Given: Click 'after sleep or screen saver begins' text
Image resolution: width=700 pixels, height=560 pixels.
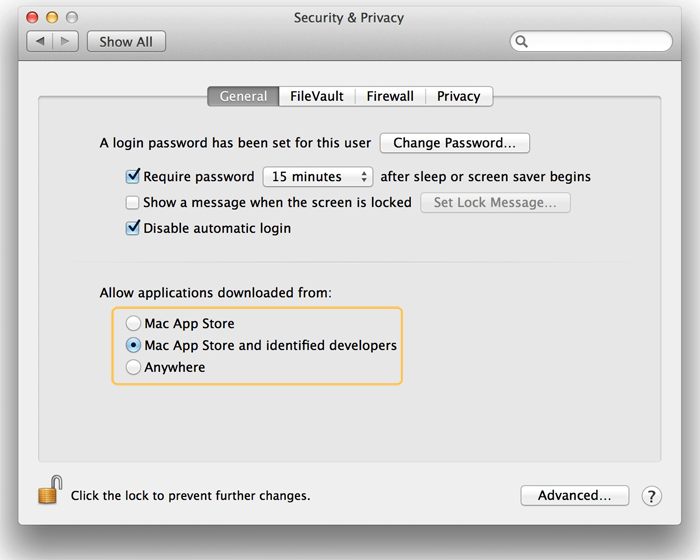Looking at the screenshot, I should click(485, 176).
